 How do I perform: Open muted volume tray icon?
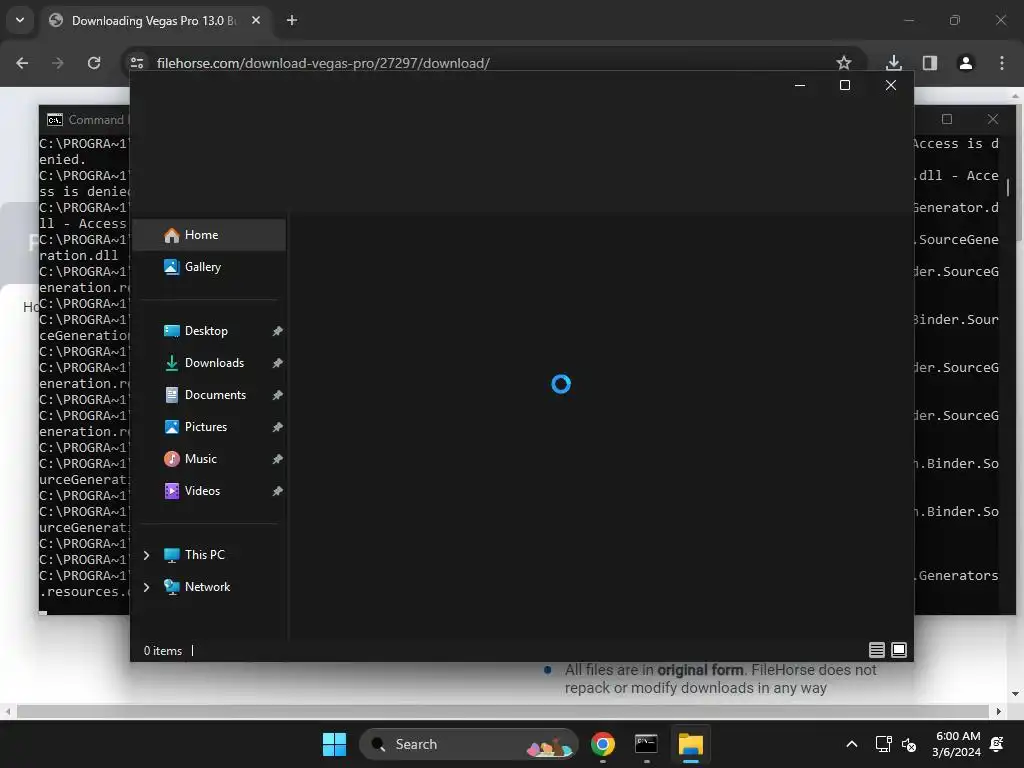tap(908, 744)
